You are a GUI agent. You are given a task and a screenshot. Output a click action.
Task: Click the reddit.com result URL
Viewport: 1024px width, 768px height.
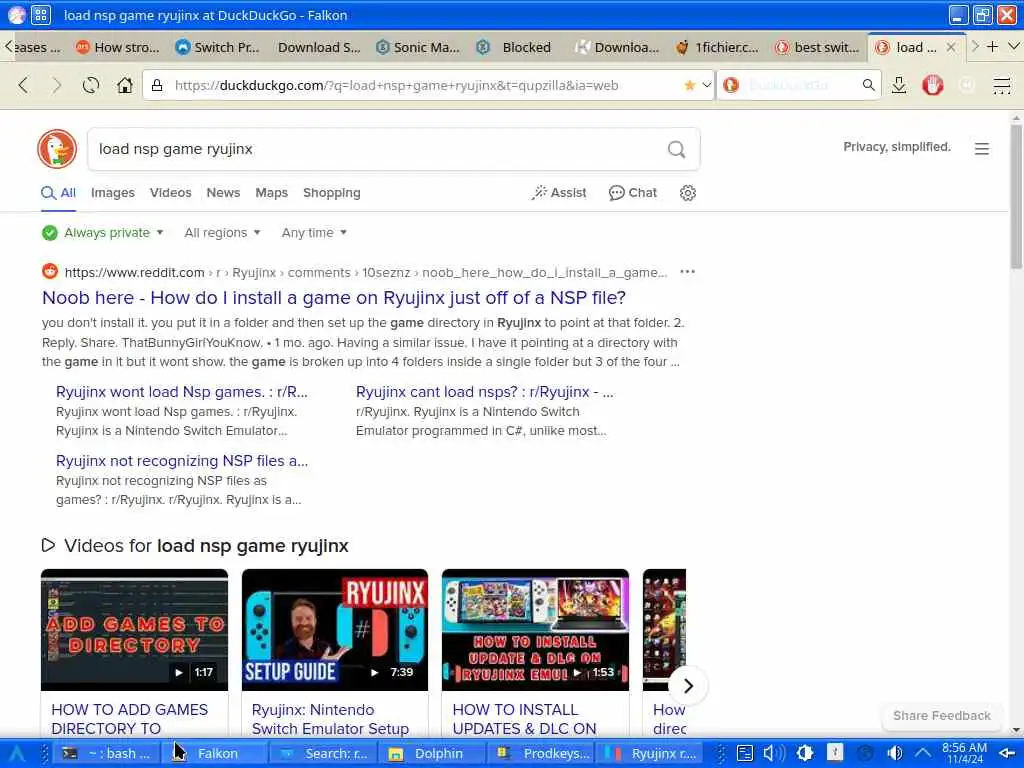pyautogui.click(x=135, y=272)
